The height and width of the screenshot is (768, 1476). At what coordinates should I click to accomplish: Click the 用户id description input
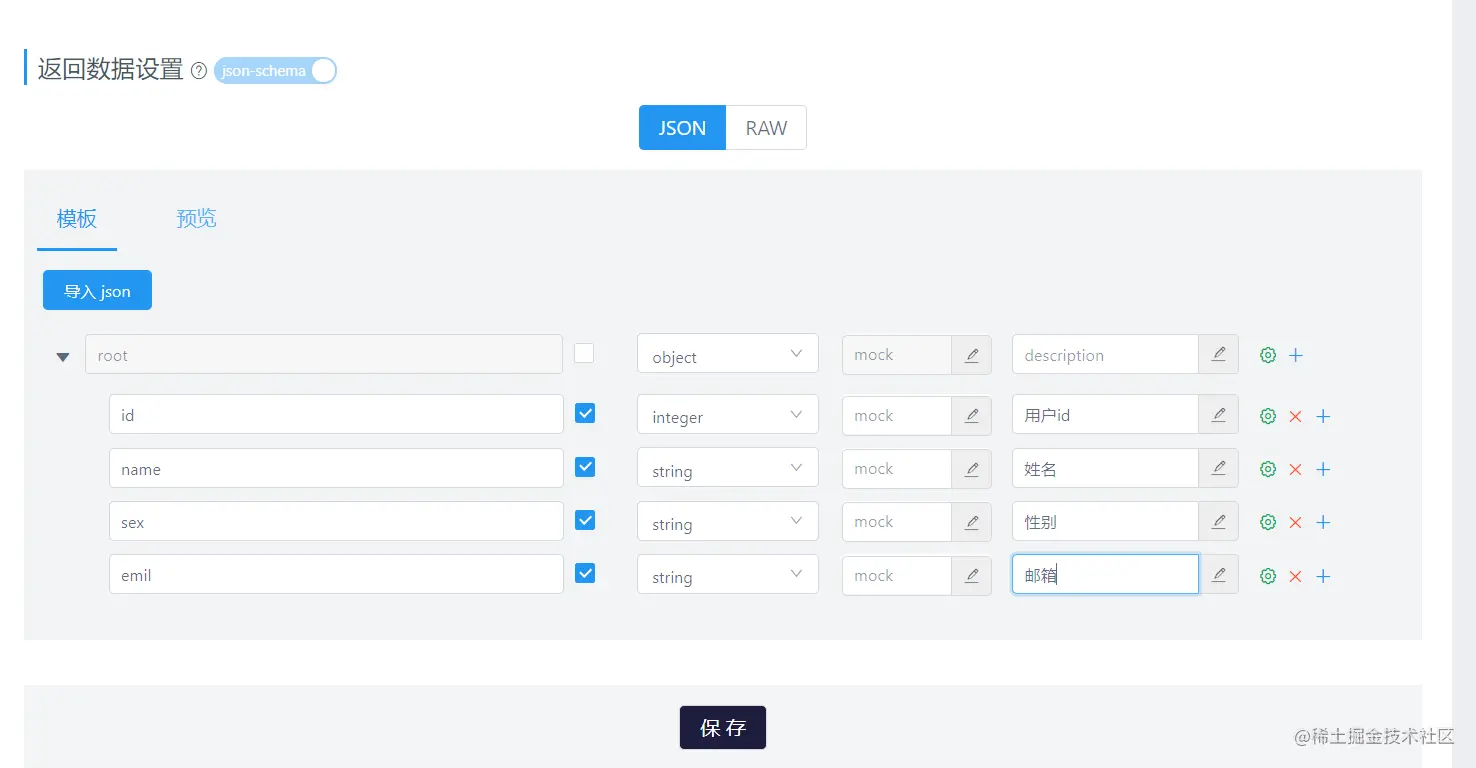click(1105, 415)
